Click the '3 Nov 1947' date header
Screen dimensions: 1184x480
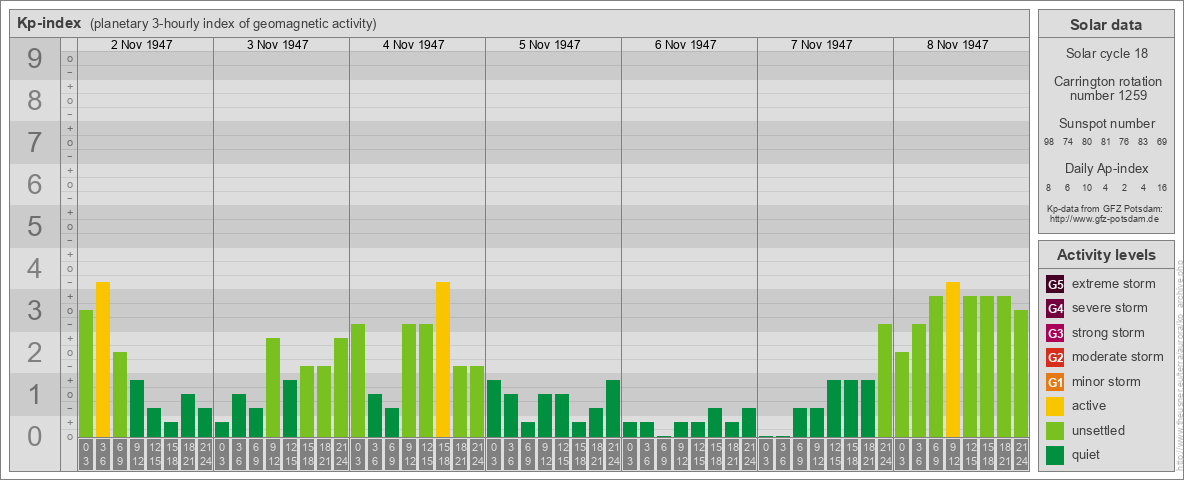pyautogui.click(x=277, y=45)
